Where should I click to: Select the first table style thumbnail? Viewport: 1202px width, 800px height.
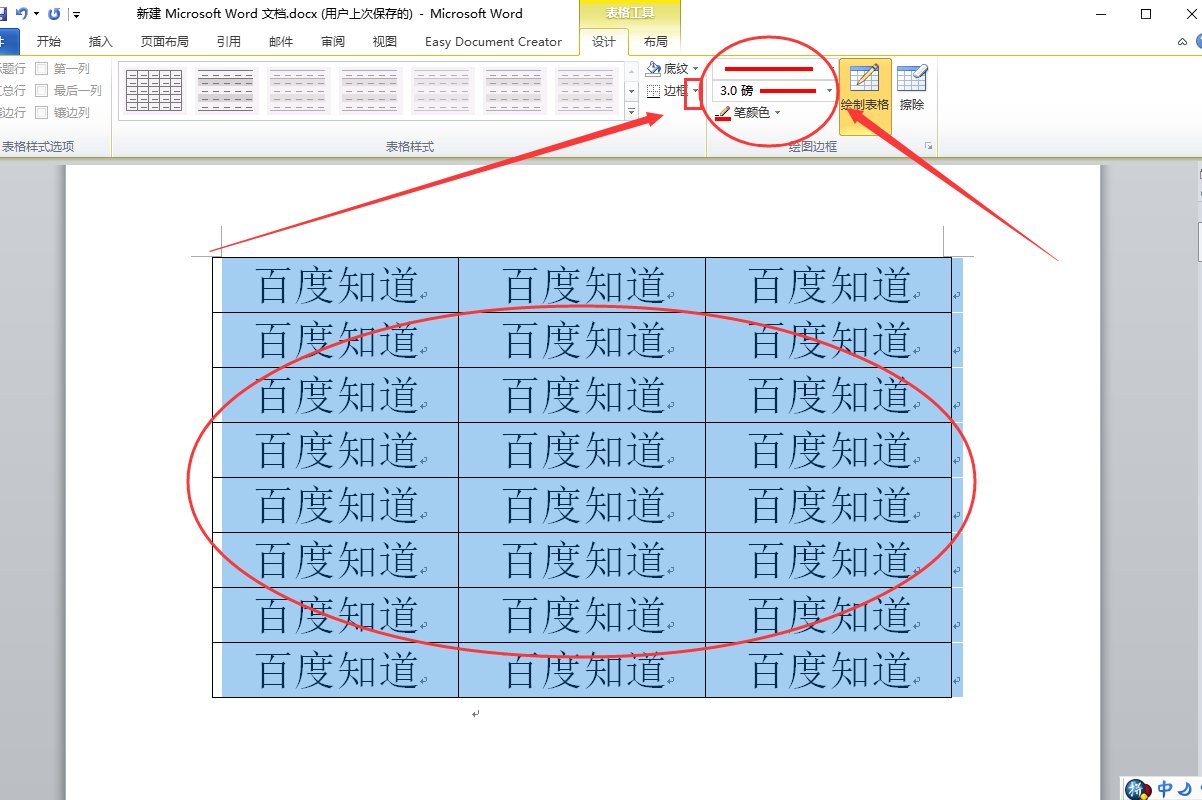click(x=152, y=89)
